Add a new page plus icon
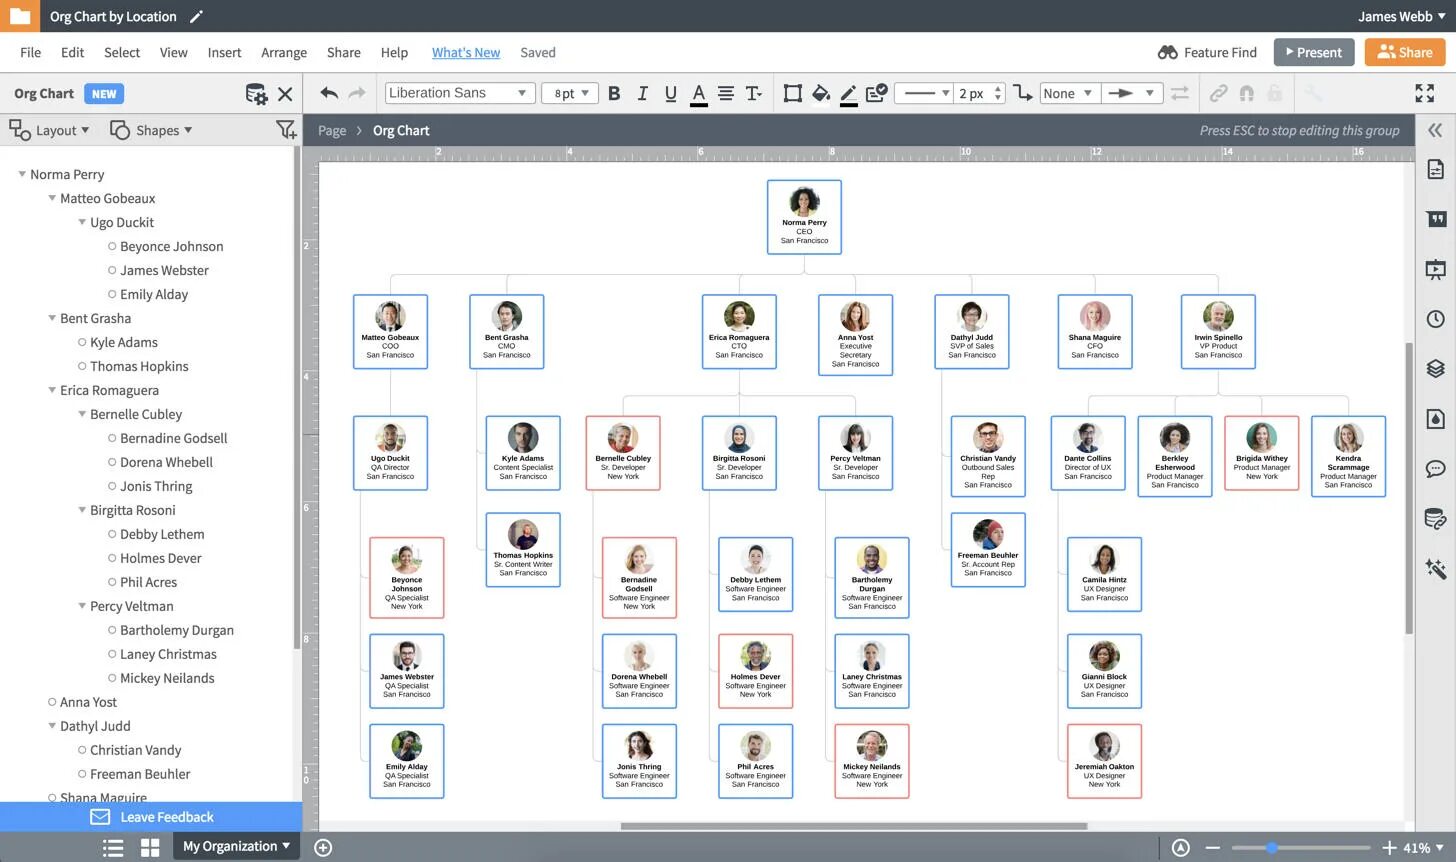This screenshot has width=1456, height=862. coord(323,847)
